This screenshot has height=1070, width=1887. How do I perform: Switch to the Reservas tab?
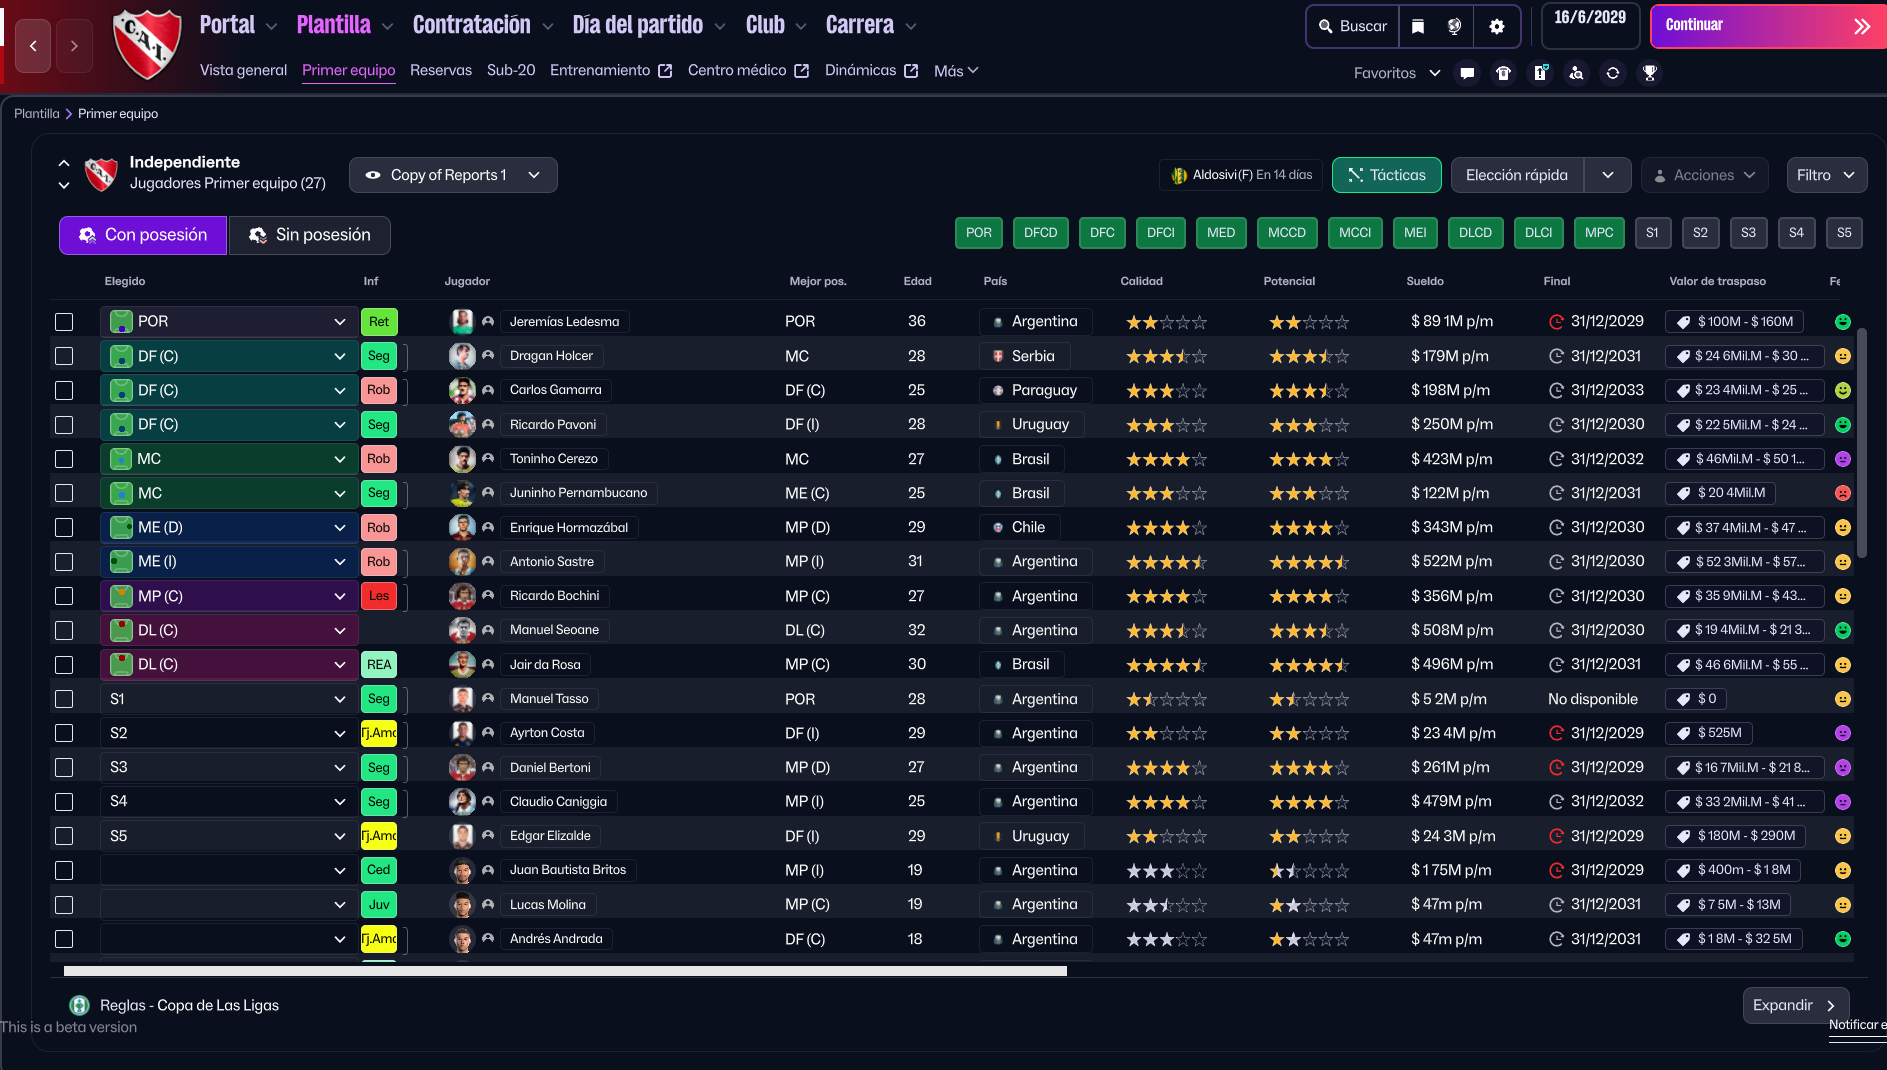(x=440, y=70)
